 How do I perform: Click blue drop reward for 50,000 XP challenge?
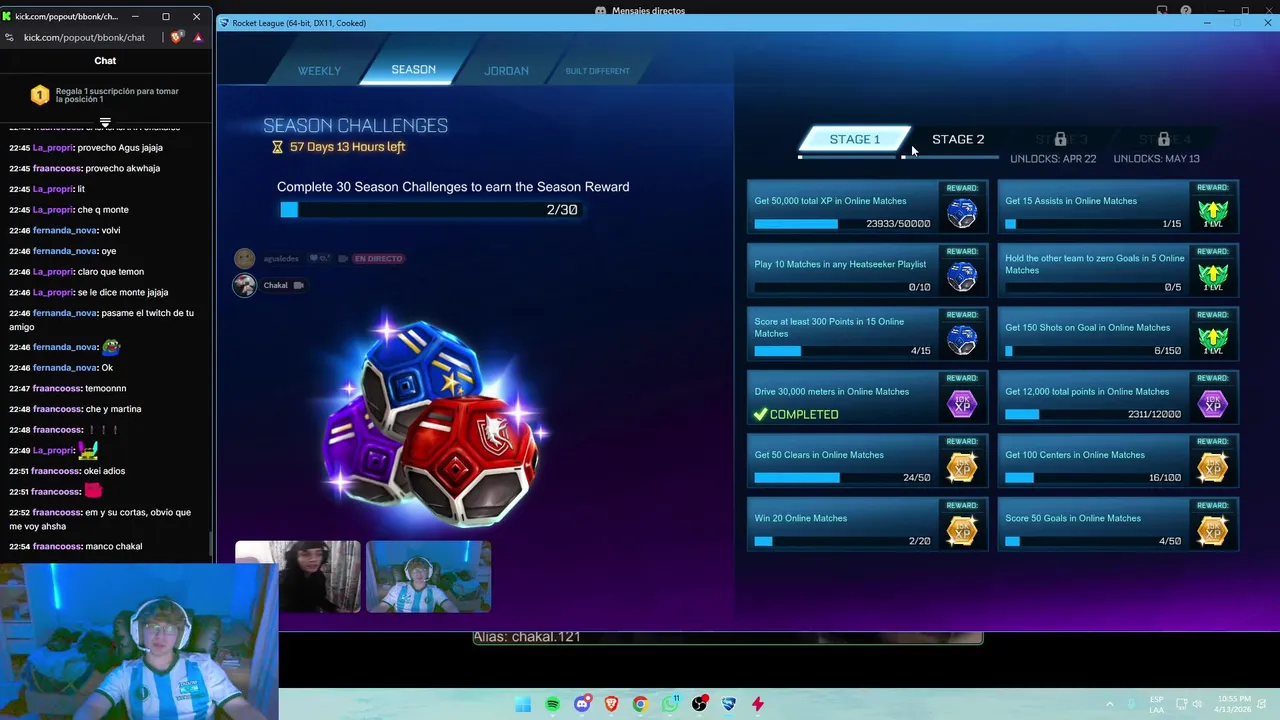(x=961, y=213)
